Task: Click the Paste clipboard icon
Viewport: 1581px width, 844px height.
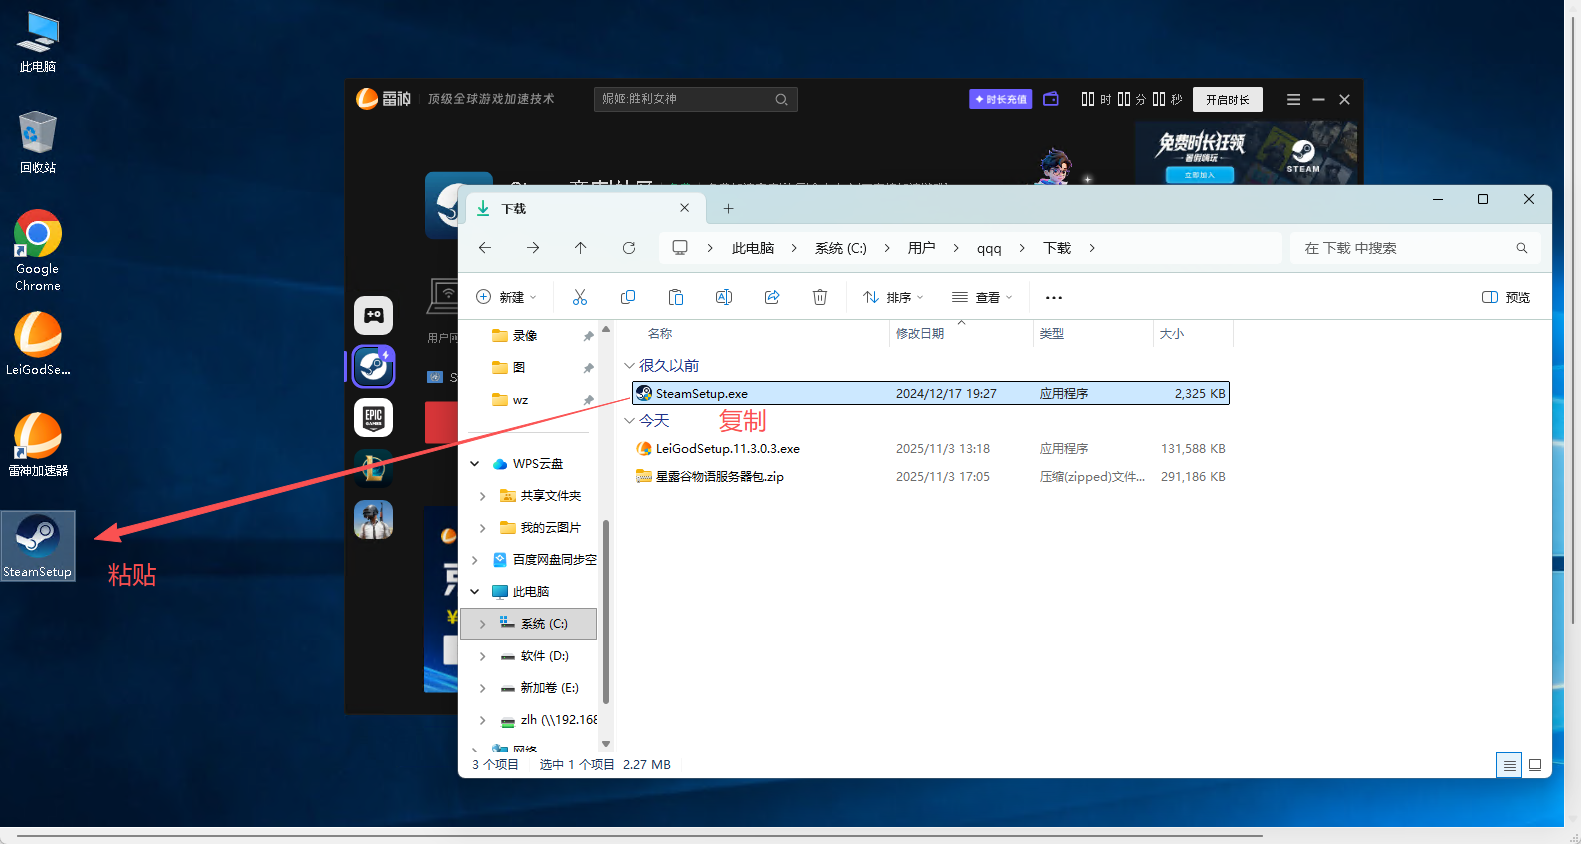Action: point(676,297)
